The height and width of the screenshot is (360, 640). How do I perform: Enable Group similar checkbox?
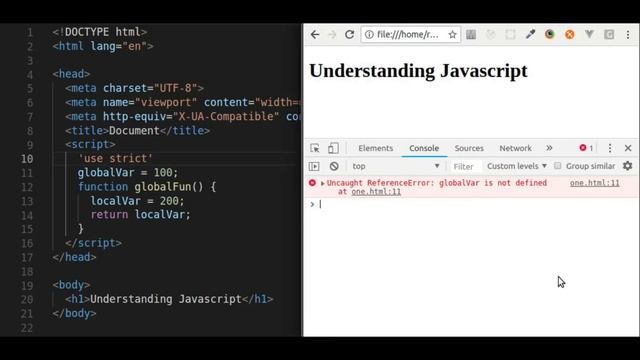tap(558, 166)
